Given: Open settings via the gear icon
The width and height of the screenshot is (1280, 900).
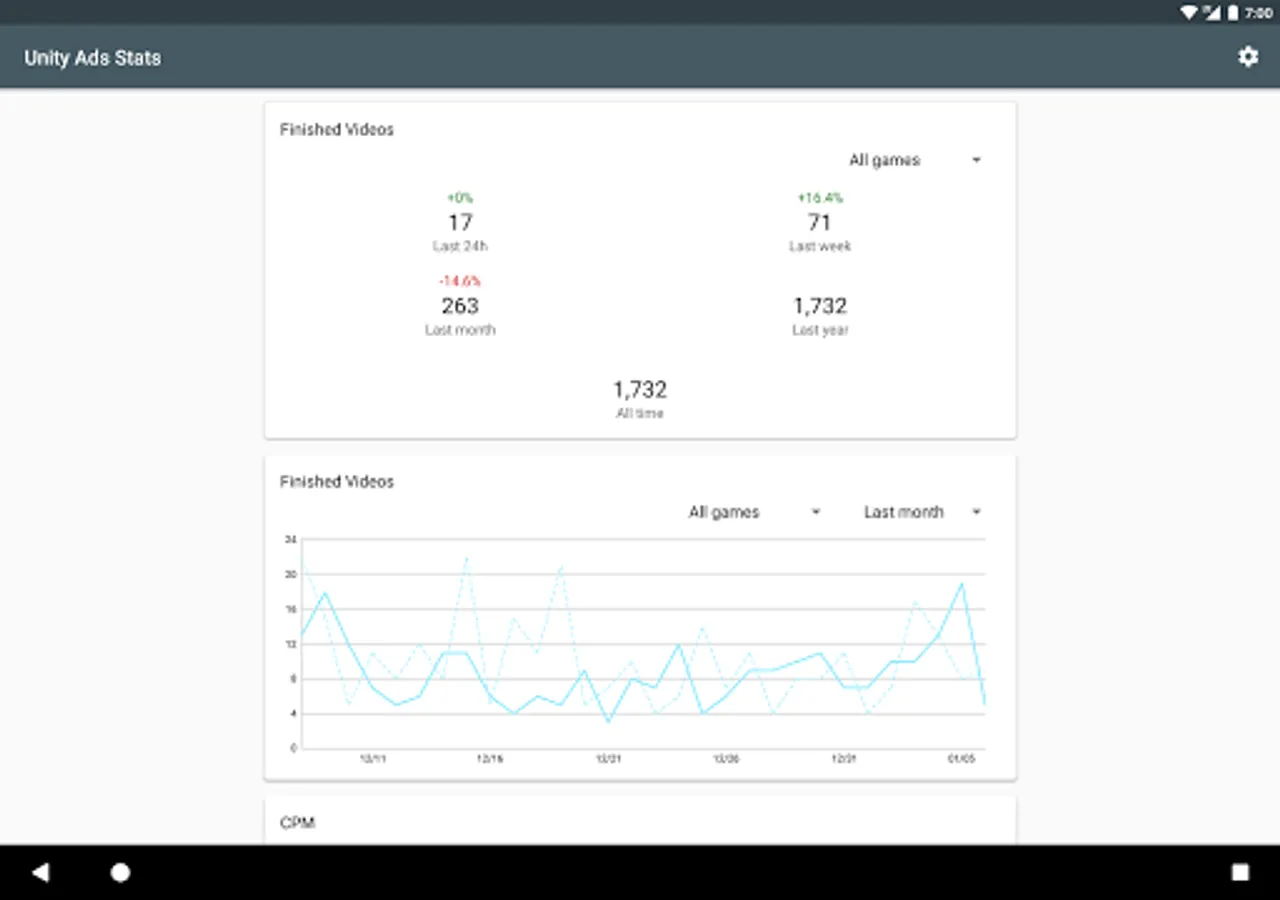Looking at the screenshot, I should (1248, 57).
